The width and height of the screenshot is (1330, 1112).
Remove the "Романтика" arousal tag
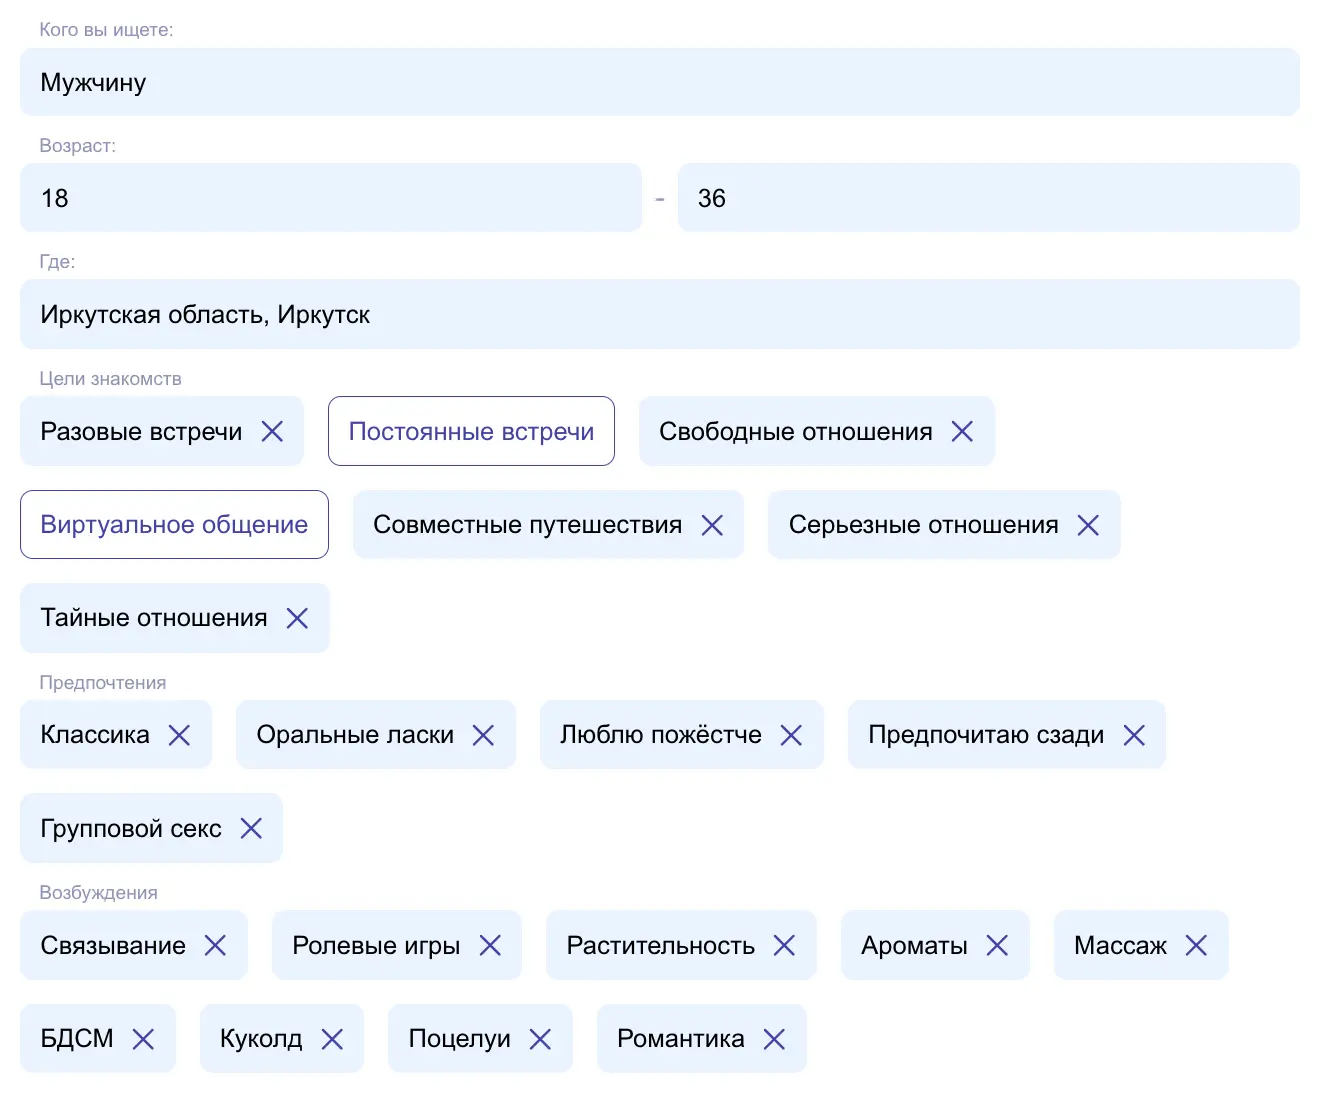click(x=774, y=1038)
